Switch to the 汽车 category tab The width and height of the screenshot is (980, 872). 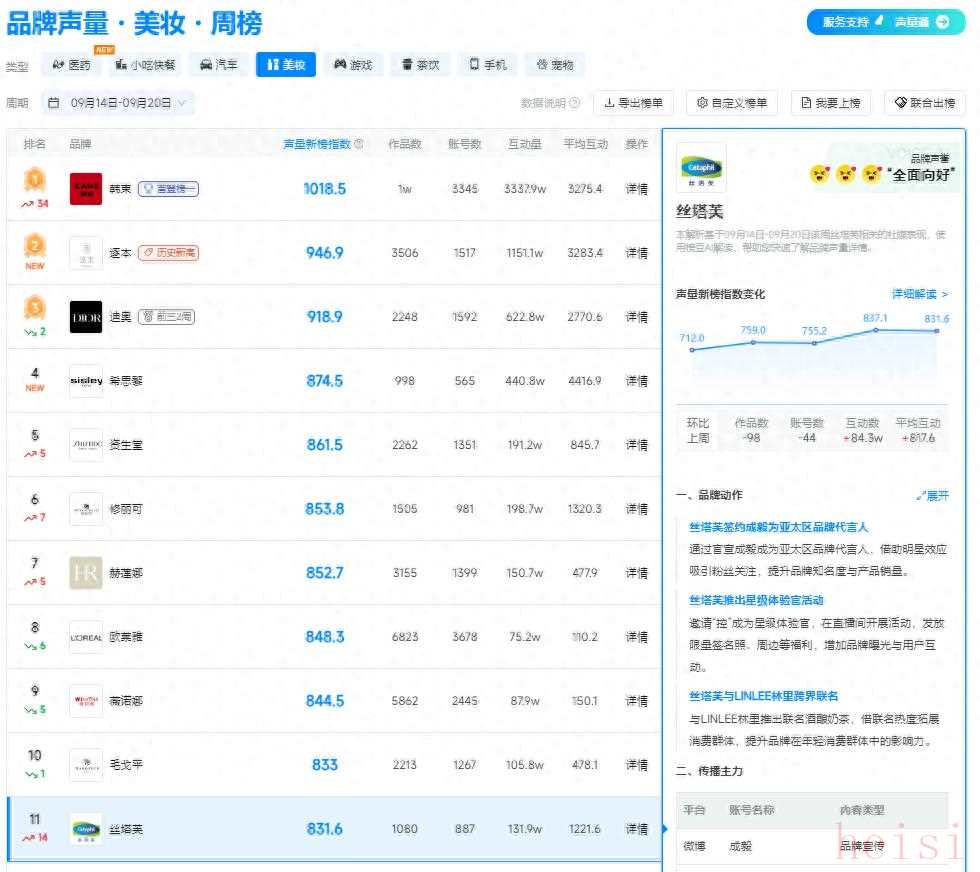[219, 65]
